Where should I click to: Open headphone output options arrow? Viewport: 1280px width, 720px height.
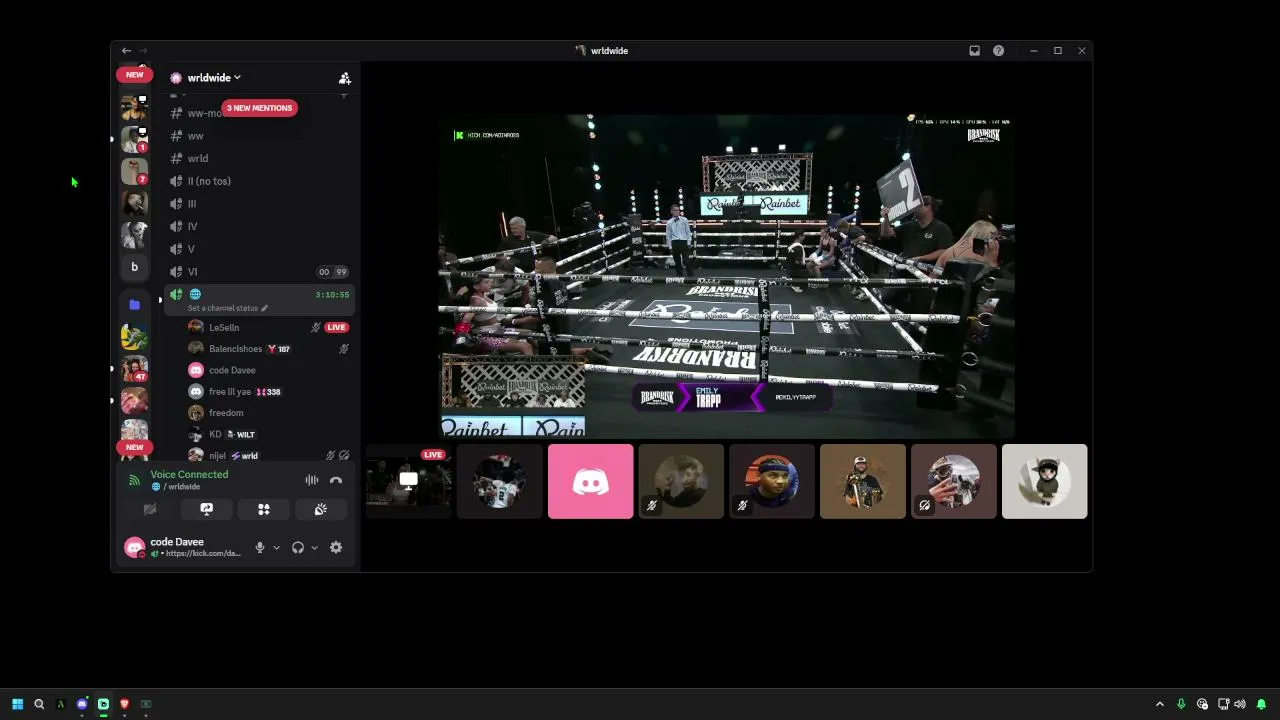click(x=314, y=548)
